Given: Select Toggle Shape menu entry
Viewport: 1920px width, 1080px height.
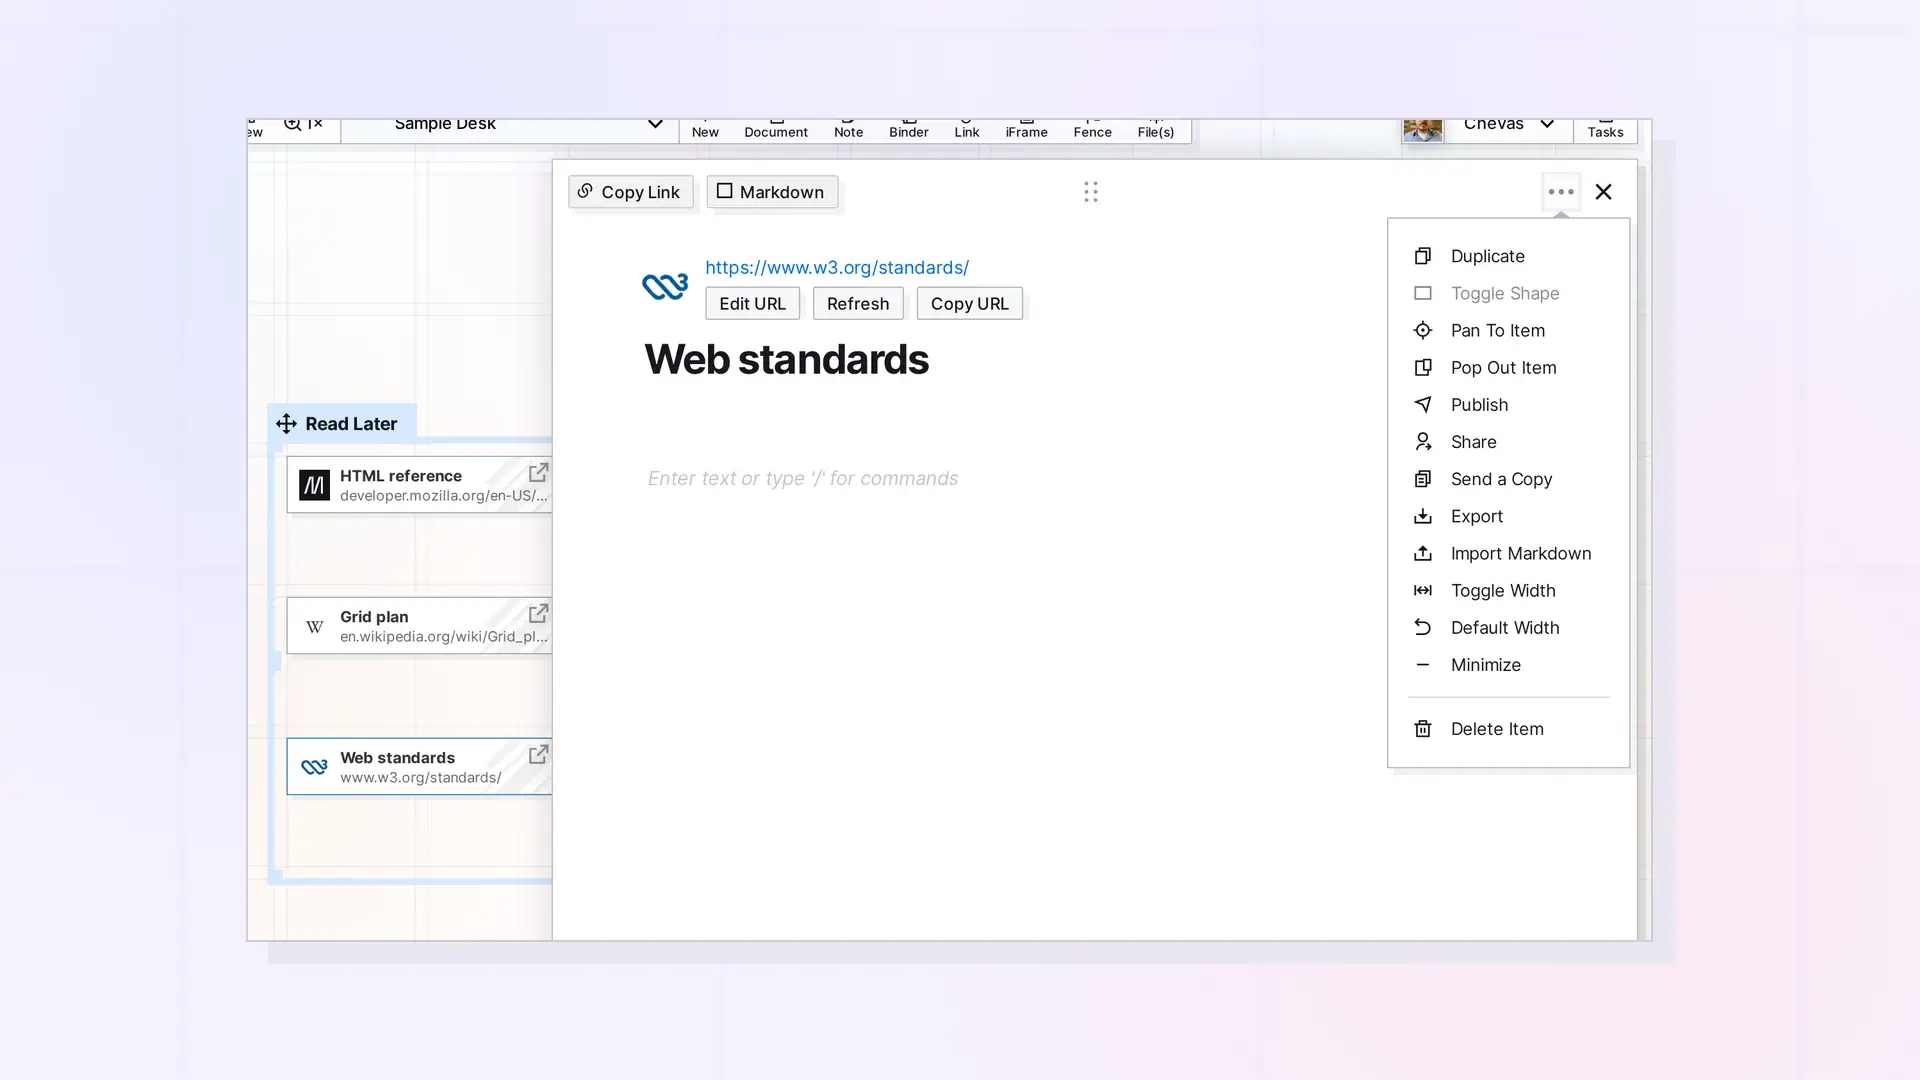Looking at the screenshot, I should click(x=1508, y=293).
